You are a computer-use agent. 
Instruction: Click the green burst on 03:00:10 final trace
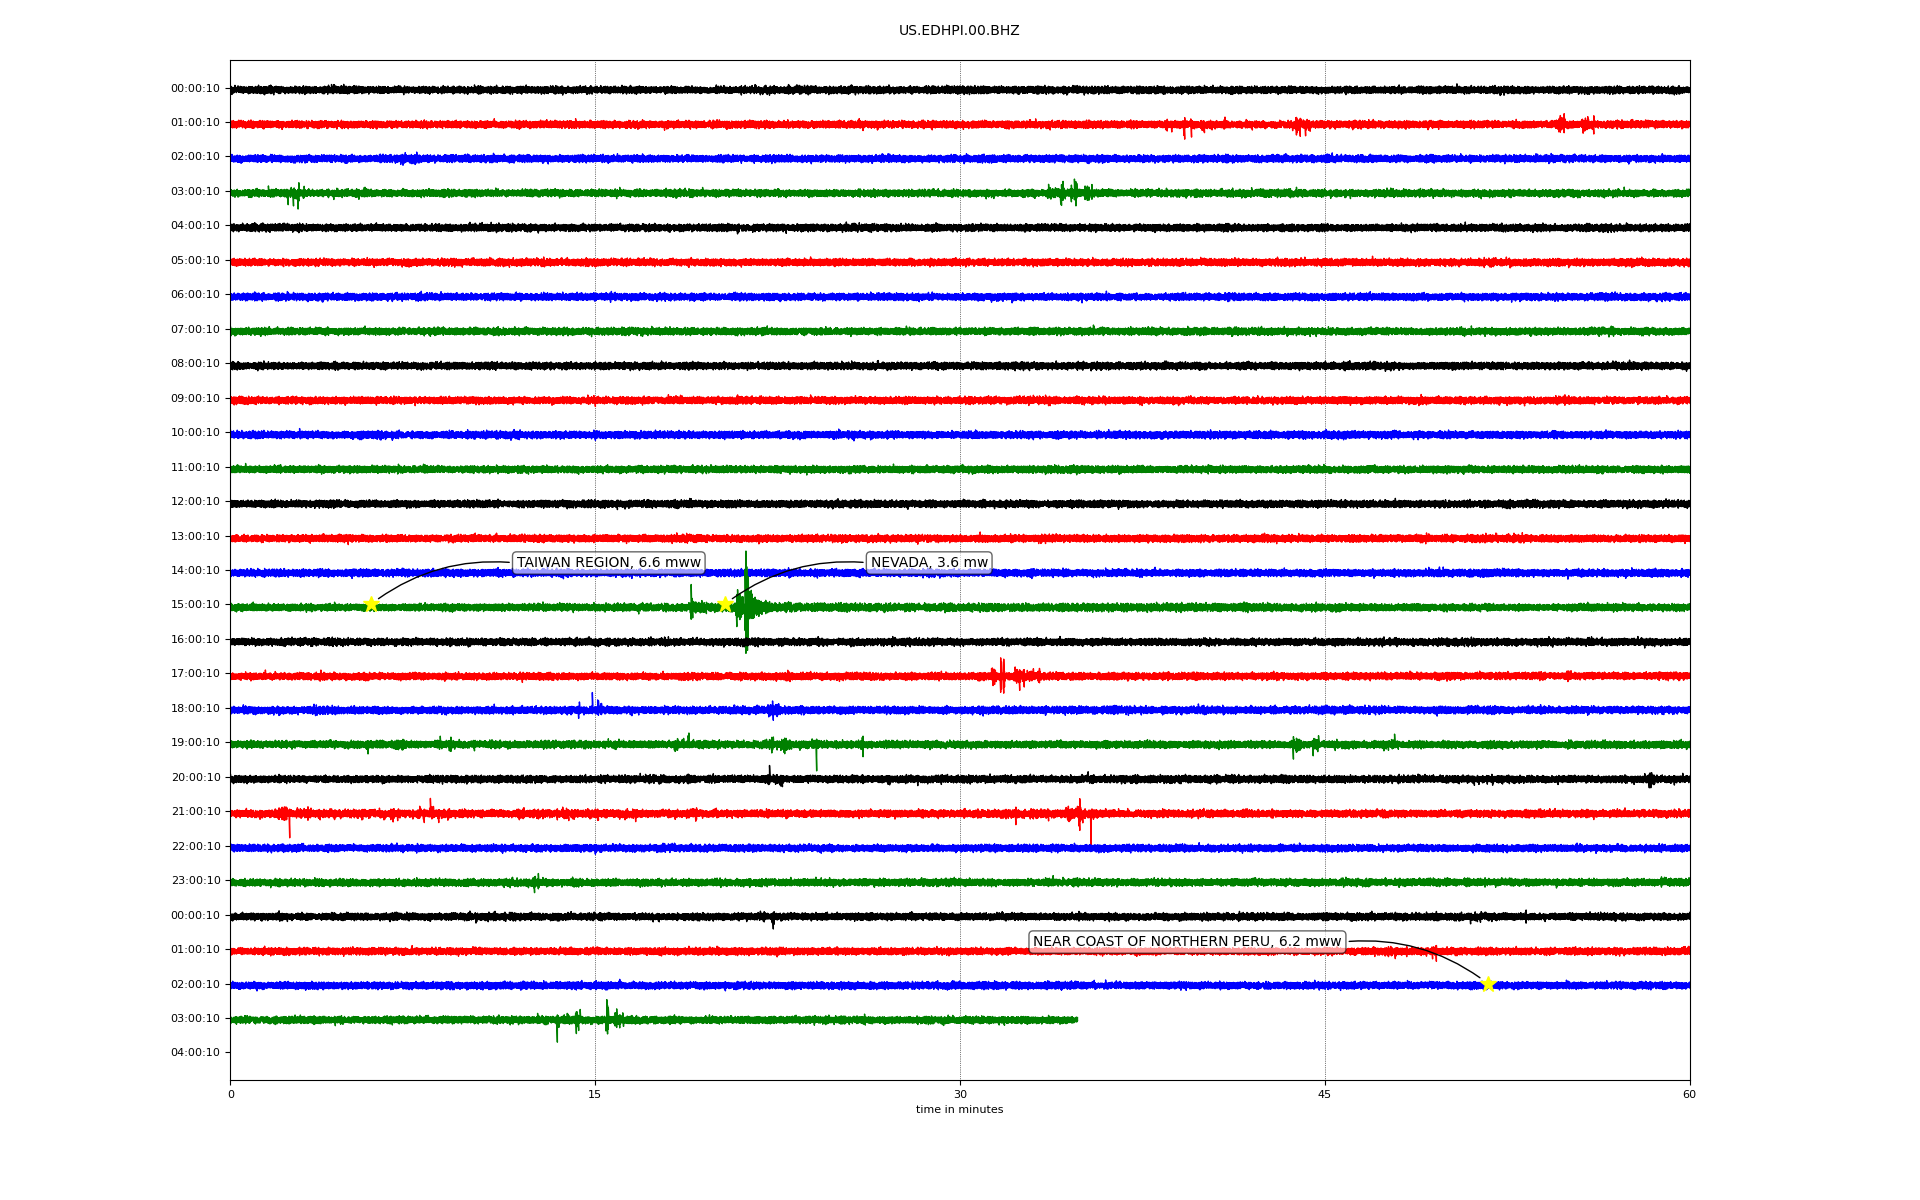click(607, 1018)
